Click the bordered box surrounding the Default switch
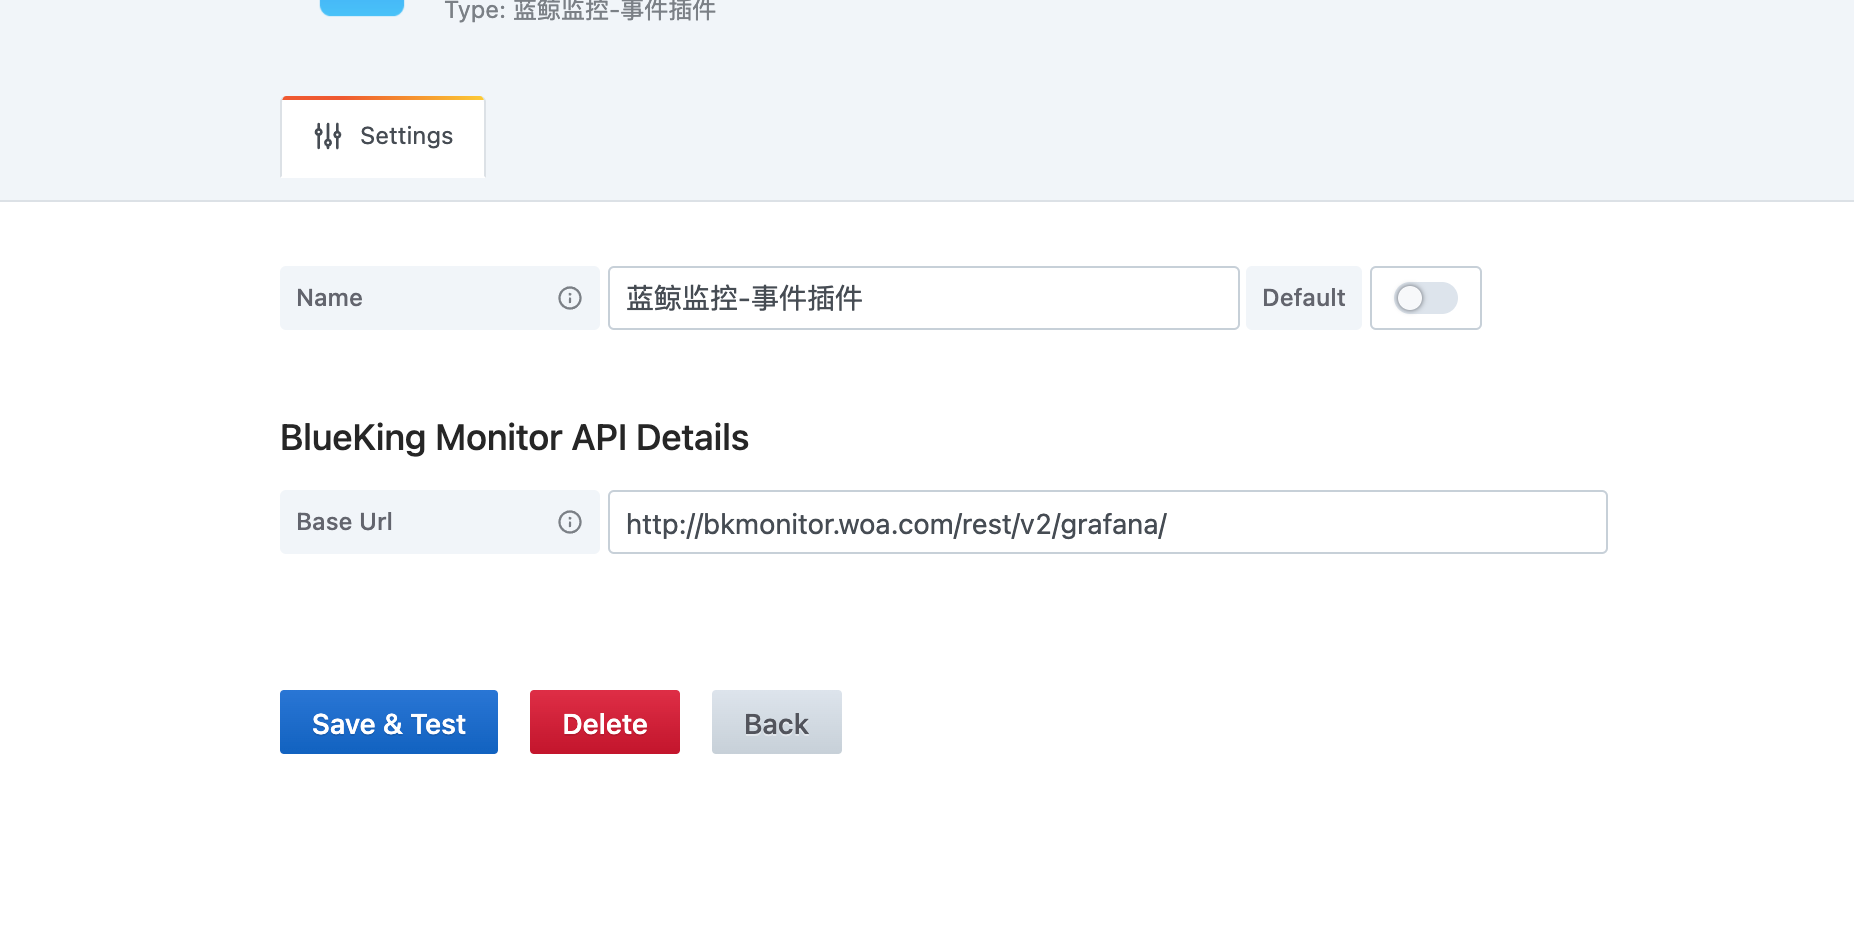Screen dimensions: 1854x928 (x=1426, y=298)
